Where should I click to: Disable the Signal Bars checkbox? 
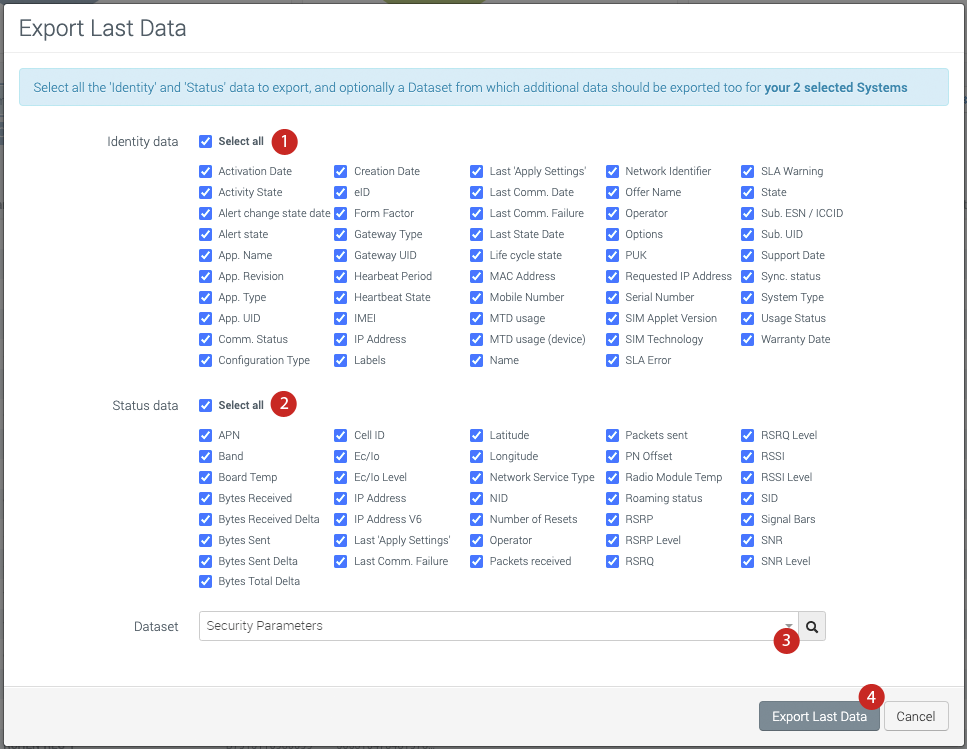748,519
